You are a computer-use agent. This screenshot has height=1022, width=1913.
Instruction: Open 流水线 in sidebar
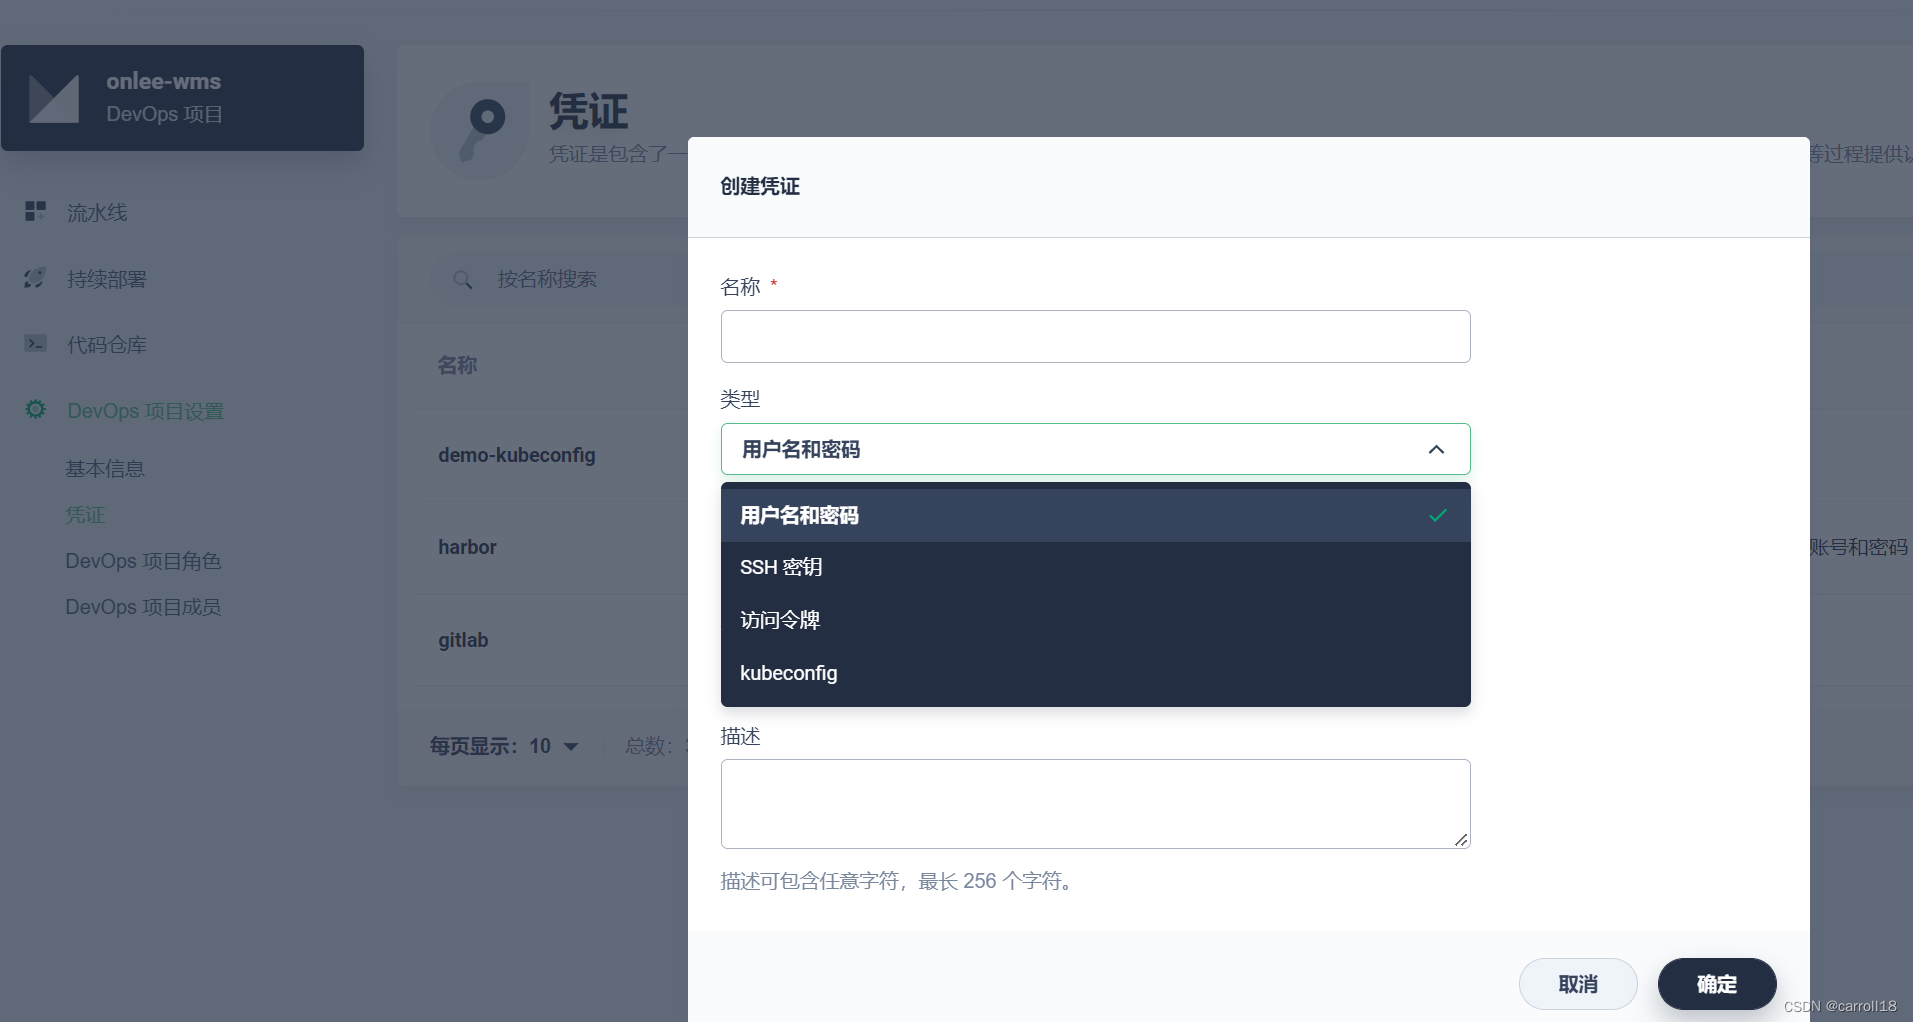point(97,212)
